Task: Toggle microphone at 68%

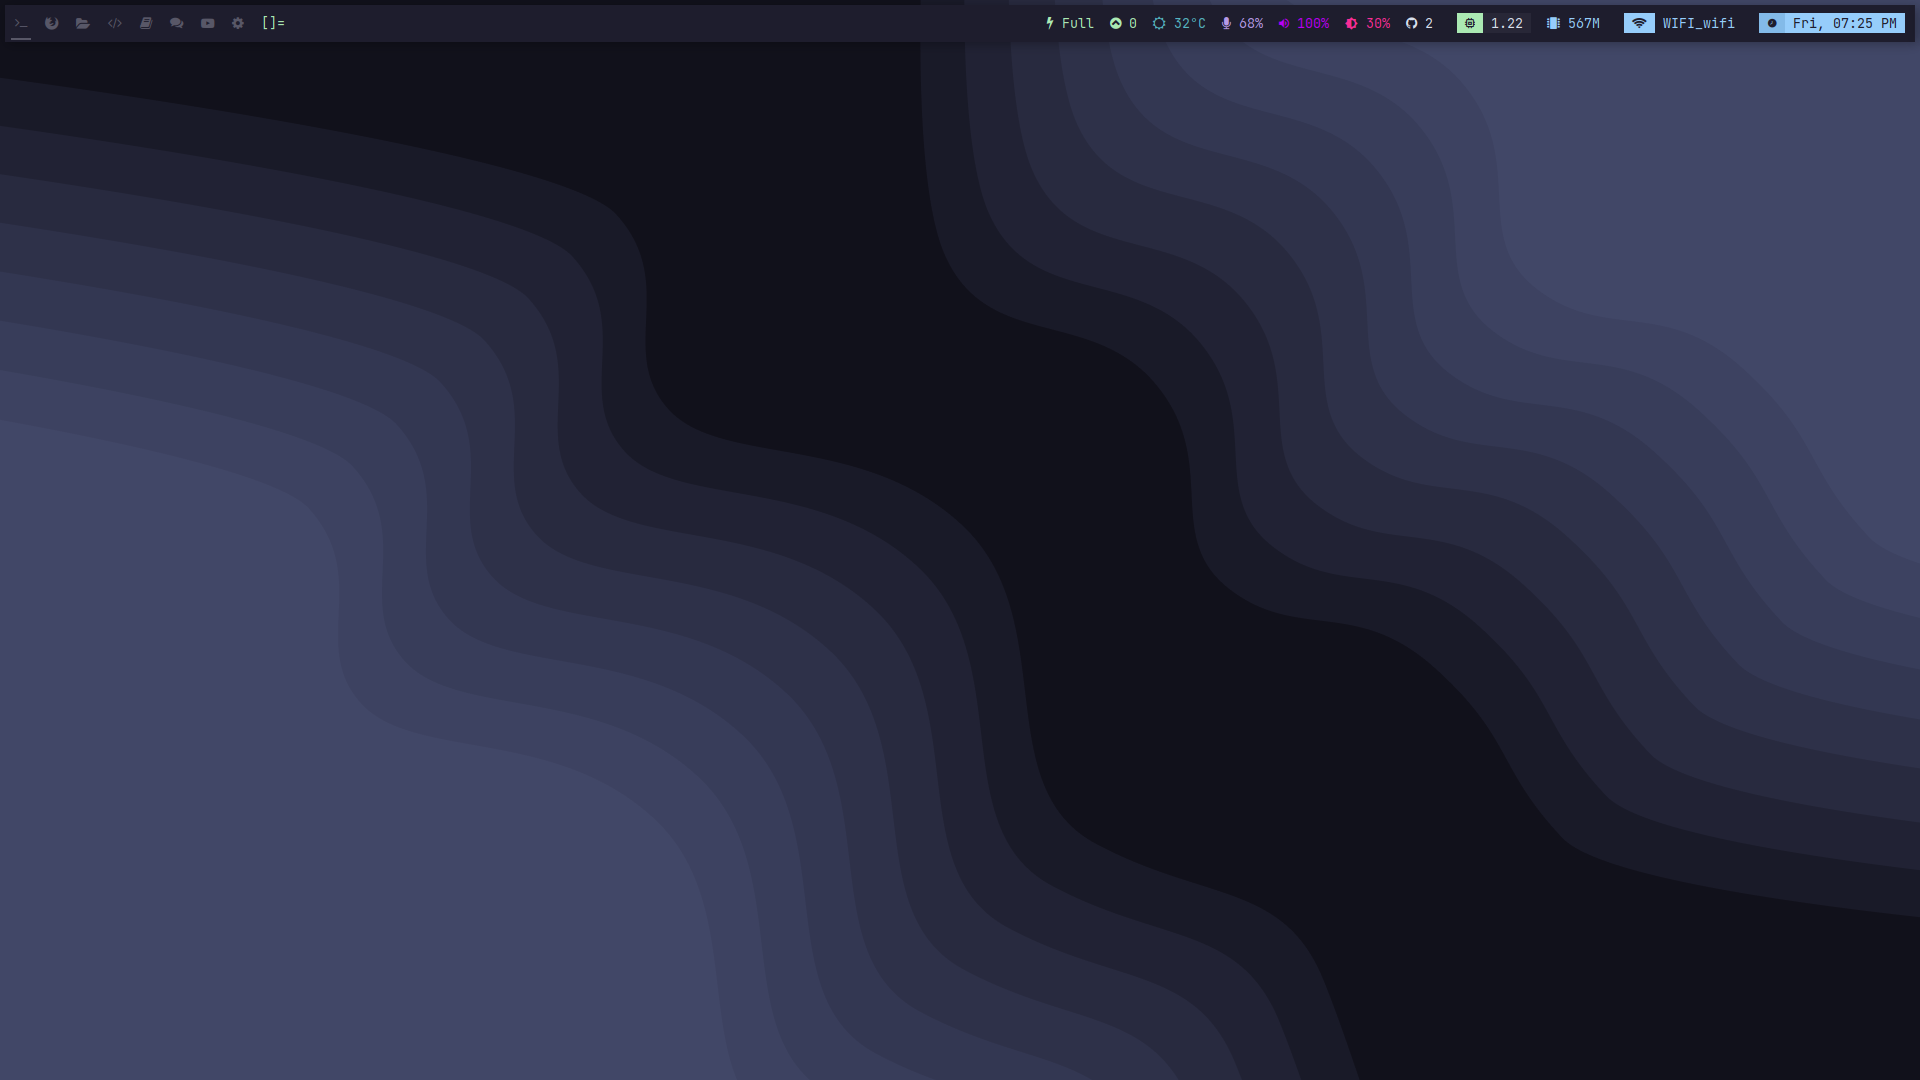Action: pos(1242,23)
